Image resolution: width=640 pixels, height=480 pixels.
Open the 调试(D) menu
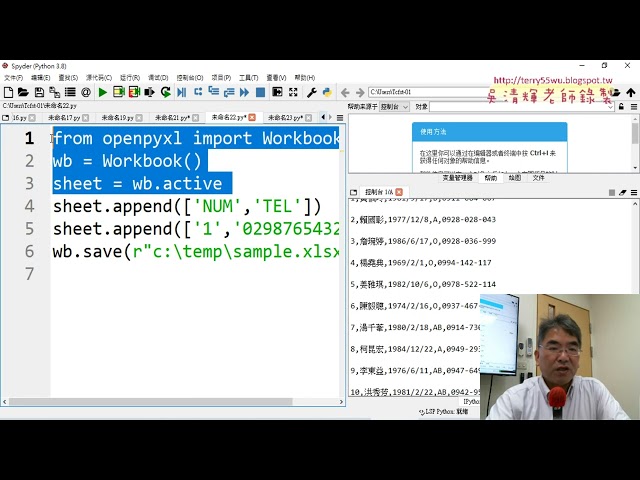pos(158,78)
